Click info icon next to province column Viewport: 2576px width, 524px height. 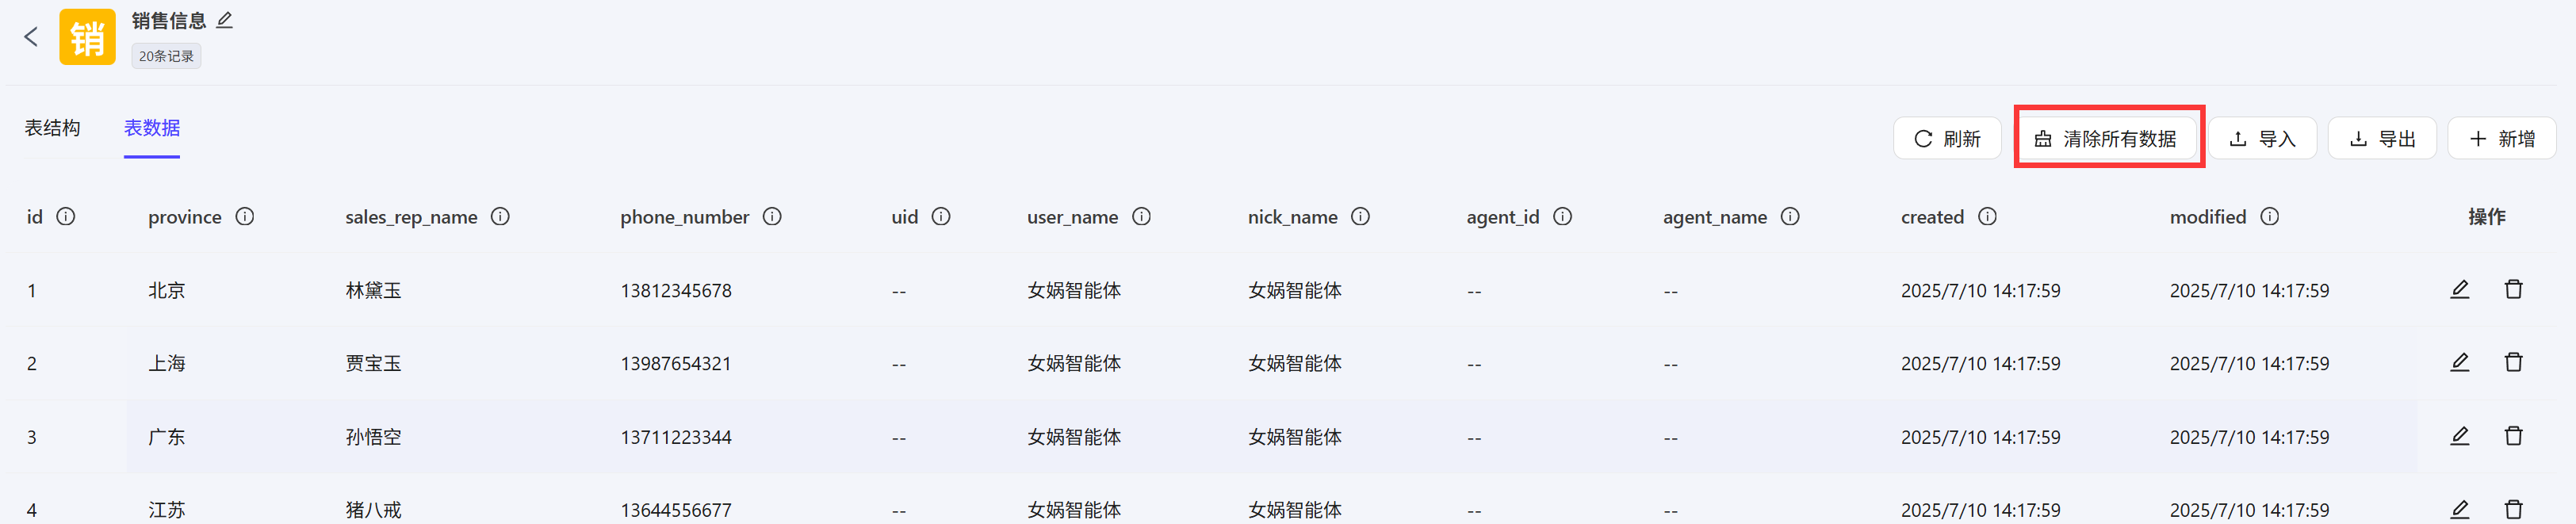[x=245, y=217]
